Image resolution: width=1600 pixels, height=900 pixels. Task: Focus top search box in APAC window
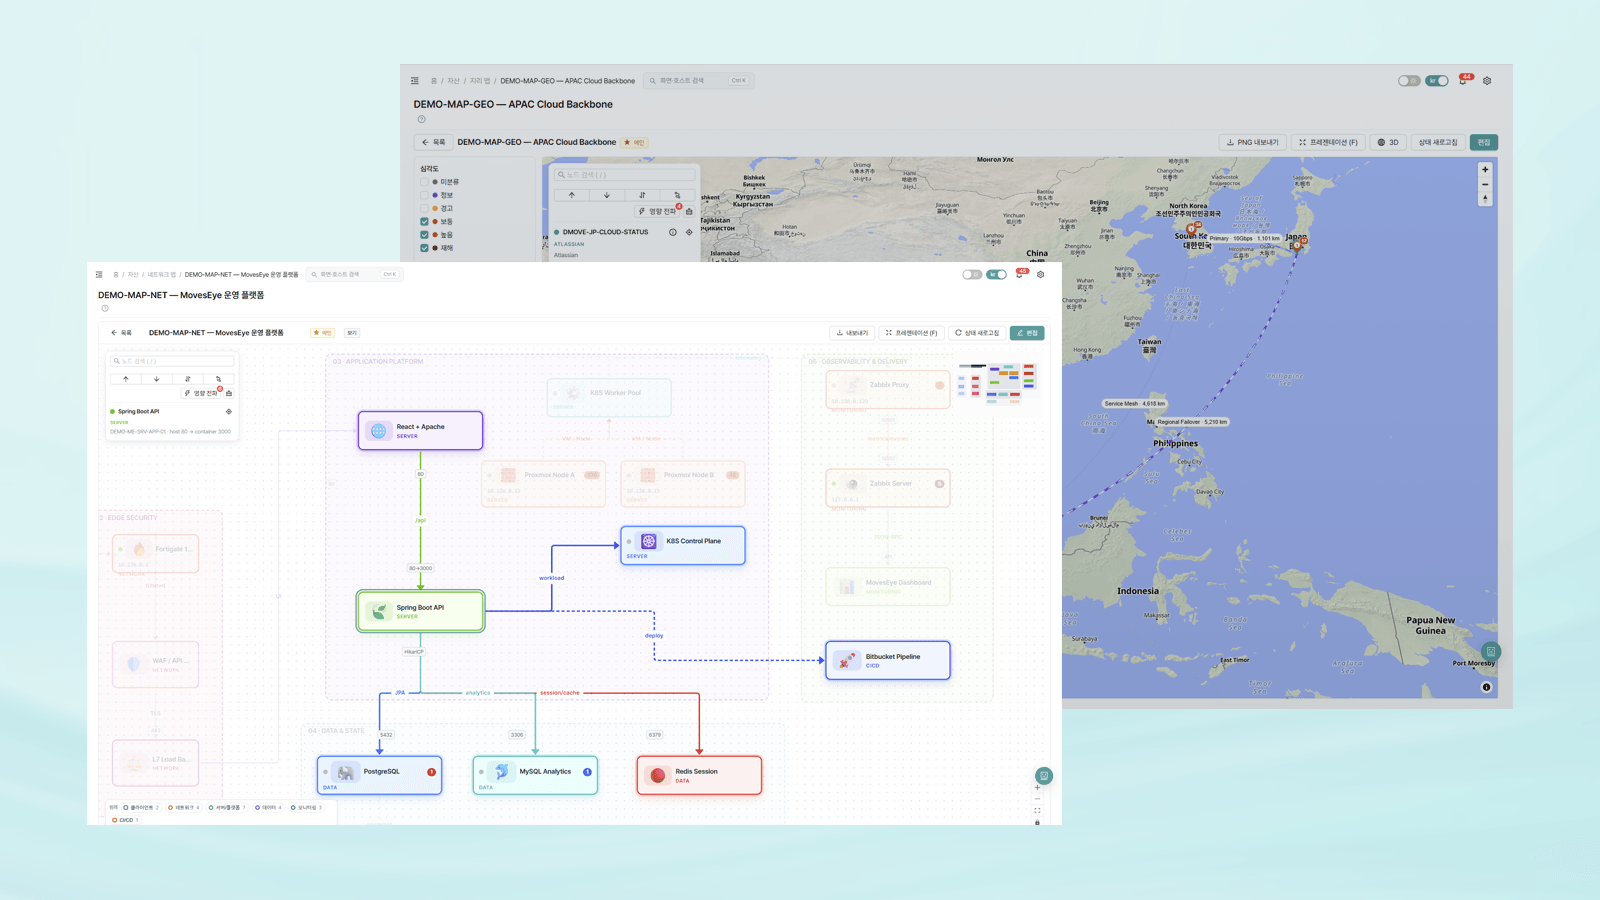click(x=698, y=81)
